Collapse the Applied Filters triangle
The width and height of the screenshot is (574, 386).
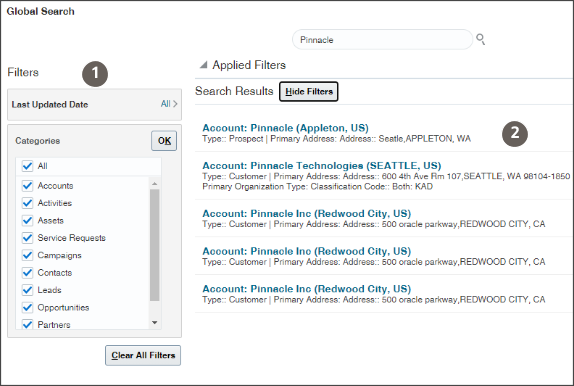pyautogui.click(x=203, y=65)
